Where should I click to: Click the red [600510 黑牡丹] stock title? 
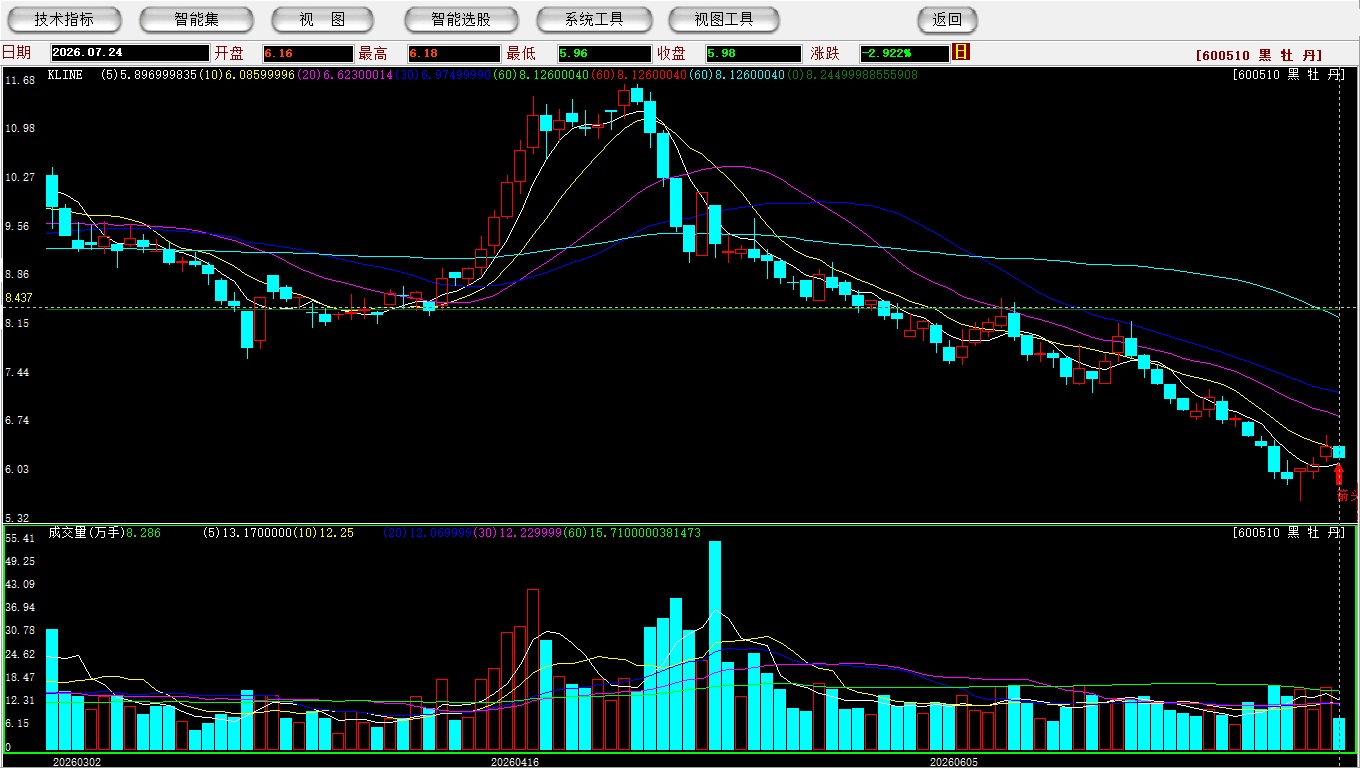[1258, 56]
